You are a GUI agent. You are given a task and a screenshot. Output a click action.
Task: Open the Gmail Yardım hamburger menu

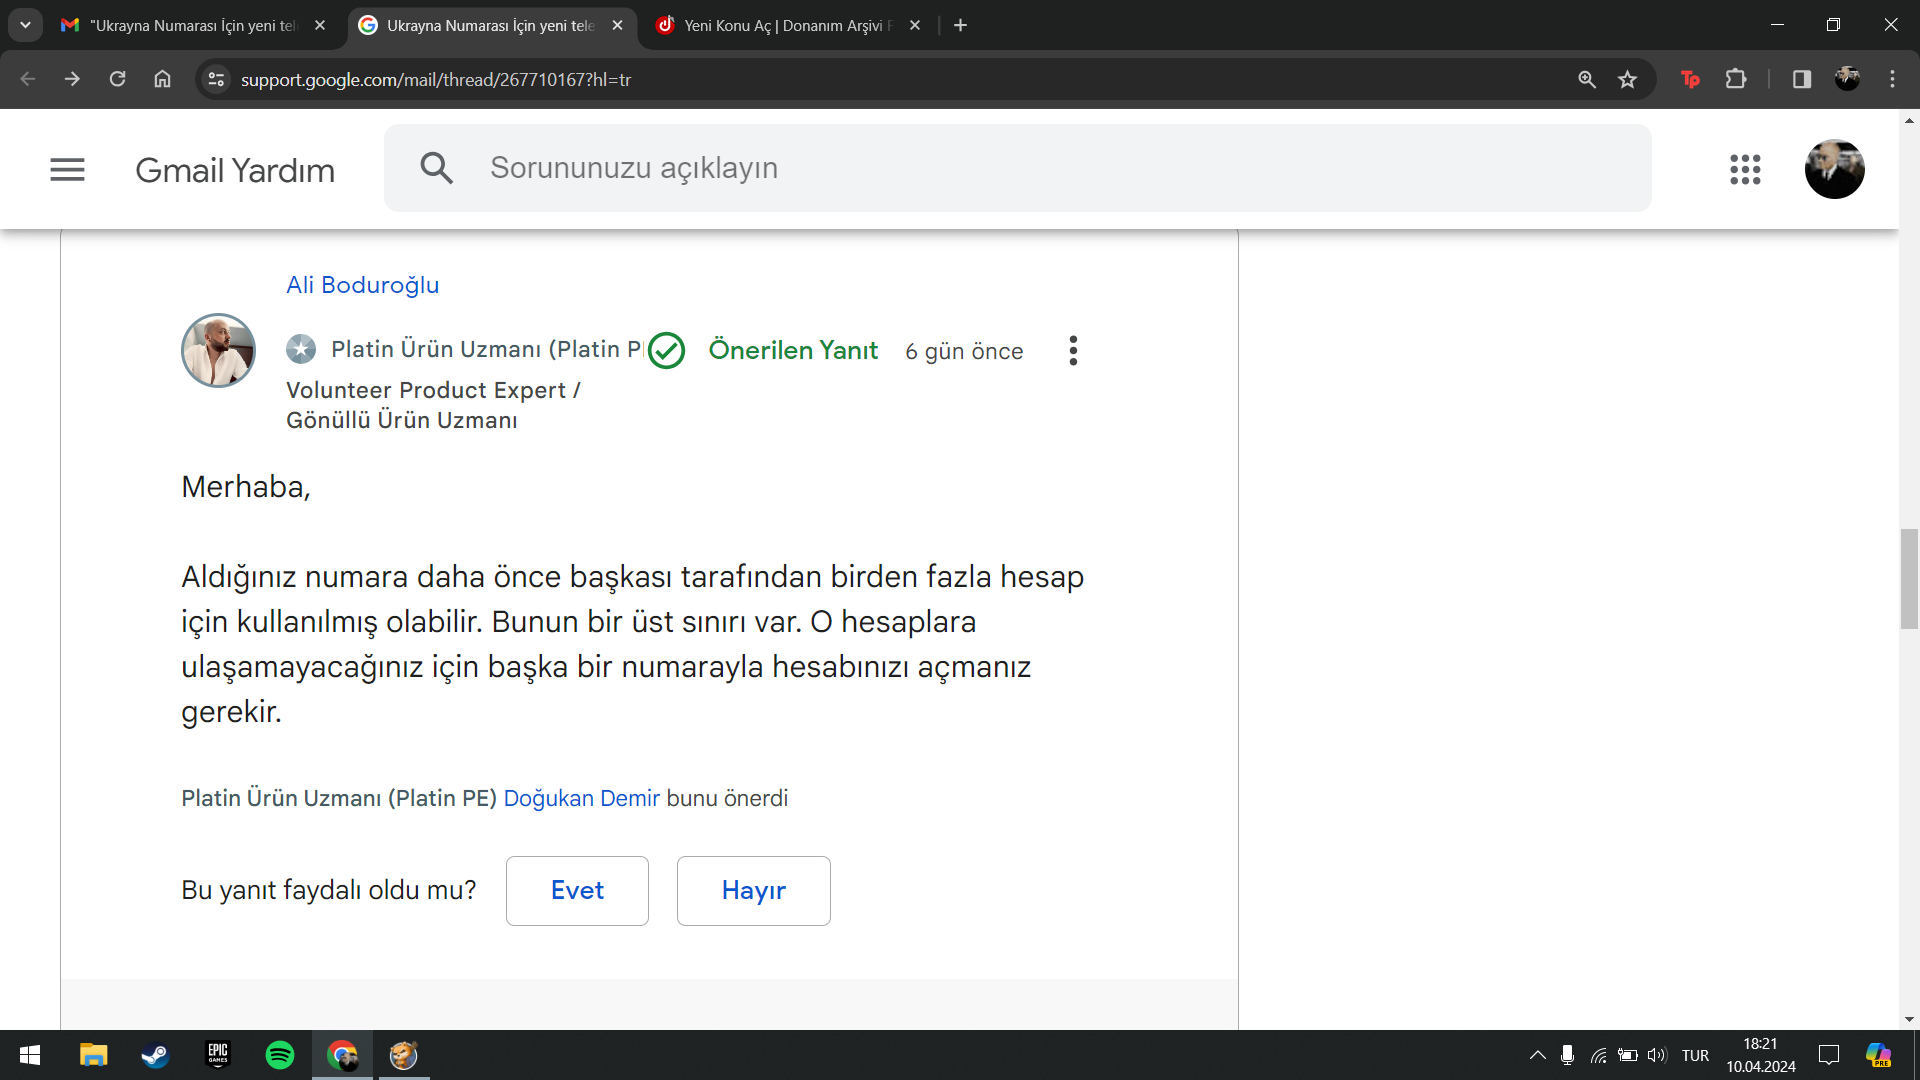pyautogui.click(x=67, y=170)
